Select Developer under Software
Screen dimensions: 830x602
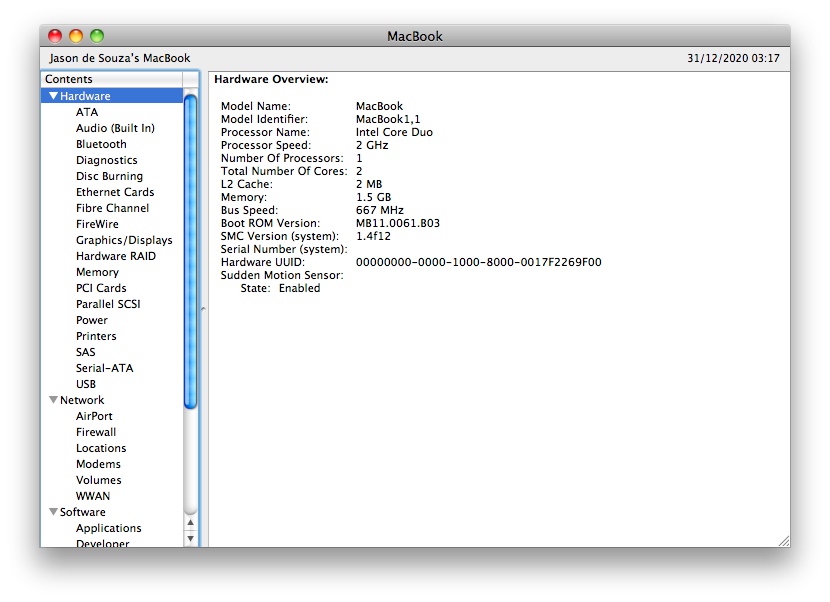coord(102,543)
